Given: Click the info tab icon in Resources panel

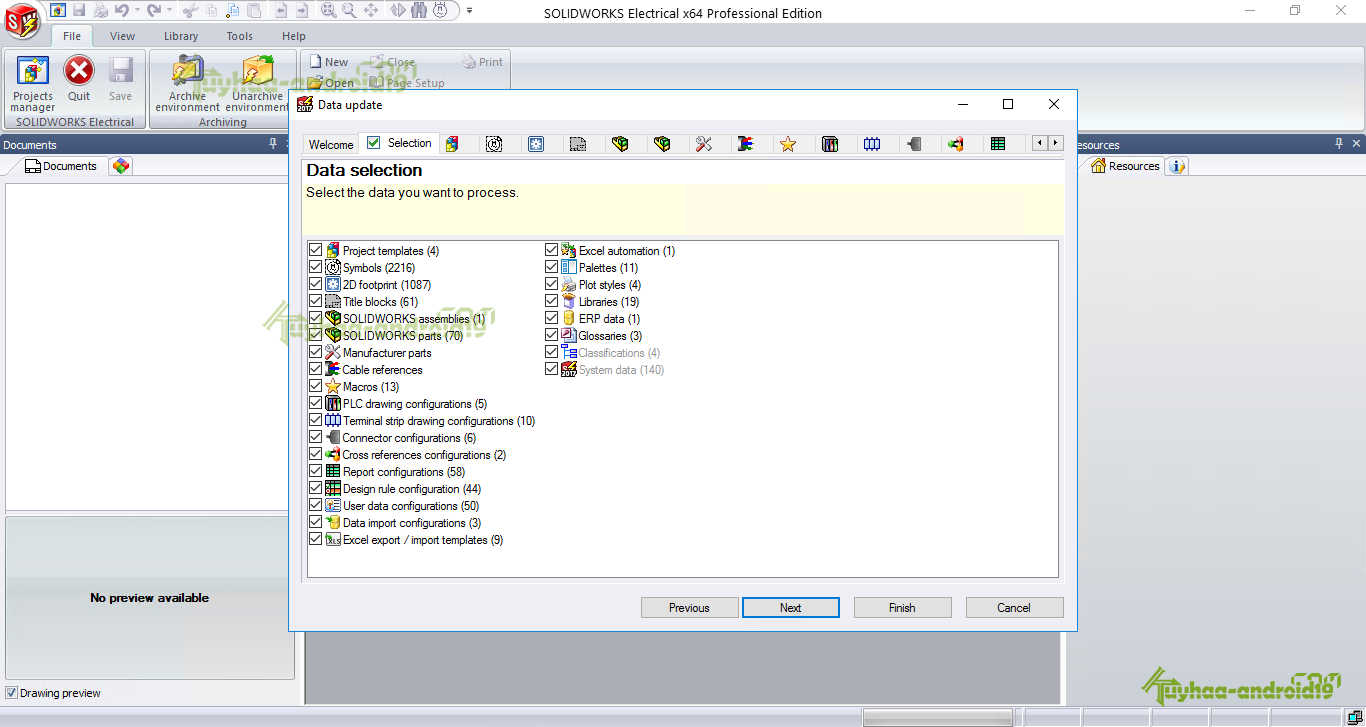Looking at the screenshot, I should tap(1177, 166).
